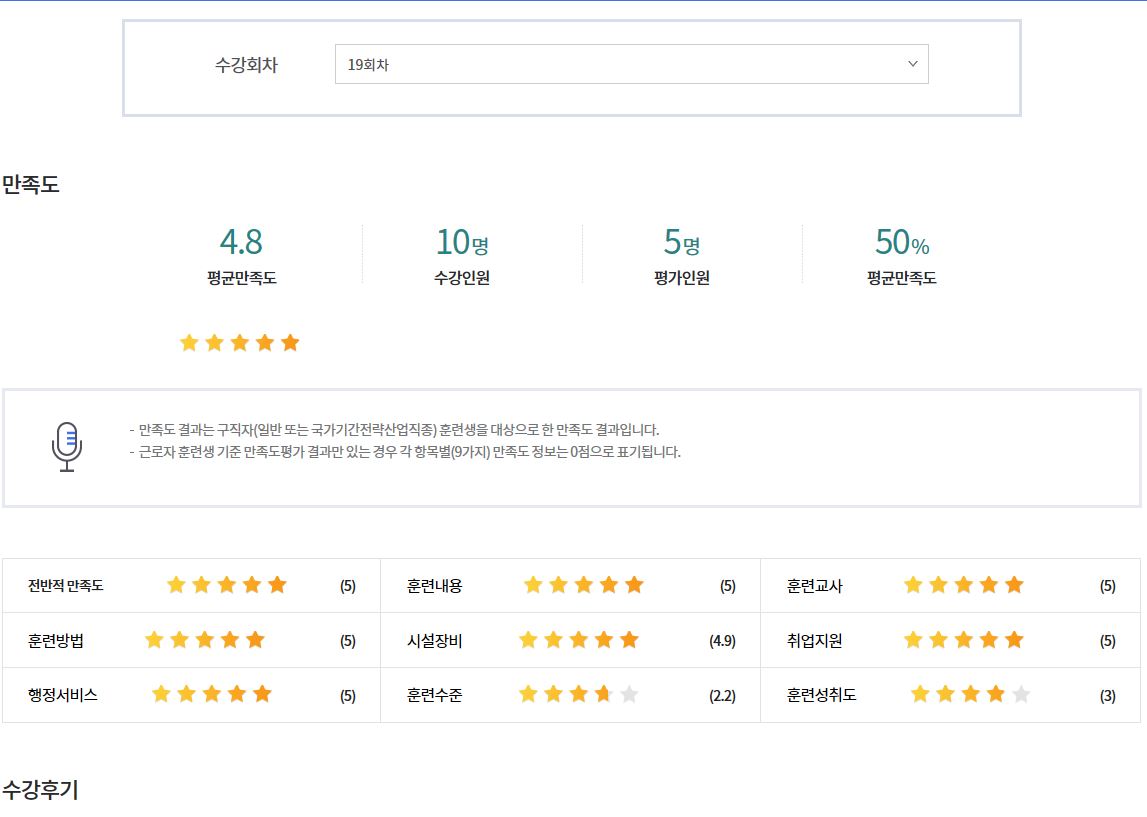
Task: Click the empty gray star in 훈련수준
Action: coord(629,694)
